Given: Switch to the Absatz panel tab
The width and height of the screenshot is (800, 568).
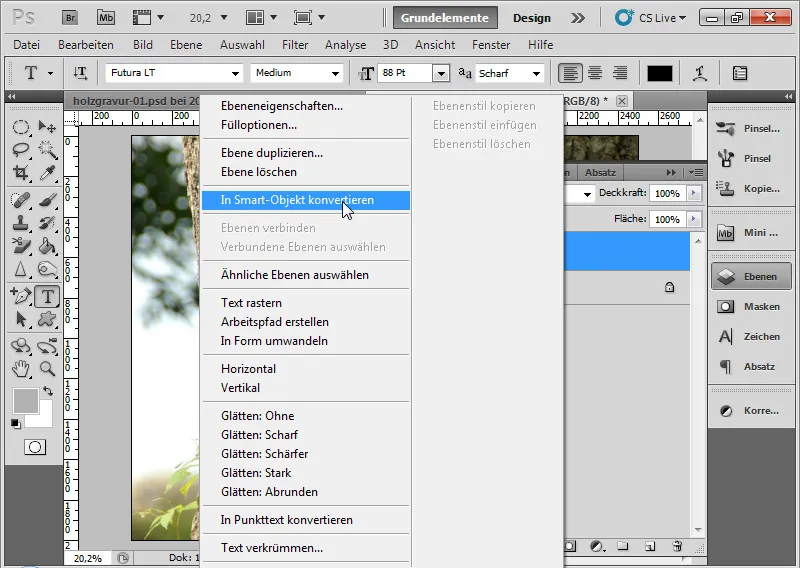Looking at the screenshot, I should (600, 172).
